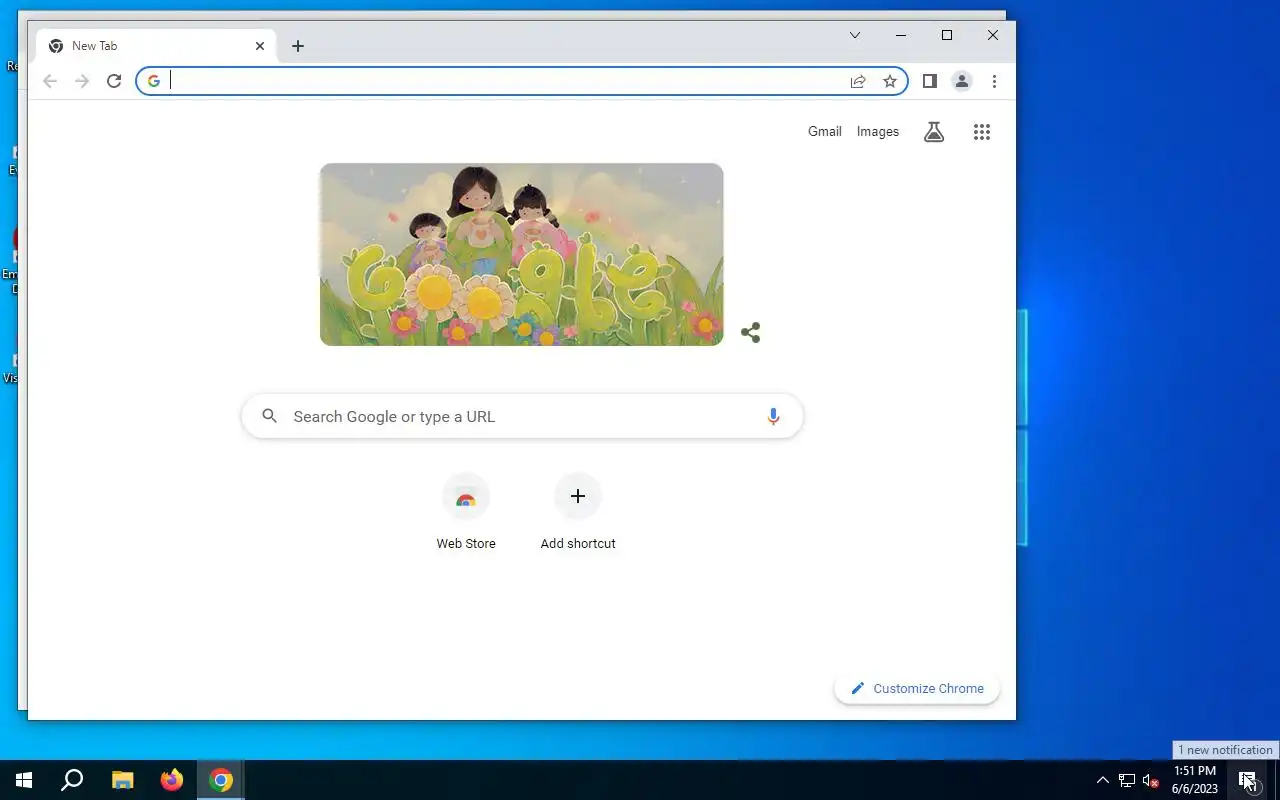1280x800 pixels.
Task: Open the Images link
Action: pos(878,131)
